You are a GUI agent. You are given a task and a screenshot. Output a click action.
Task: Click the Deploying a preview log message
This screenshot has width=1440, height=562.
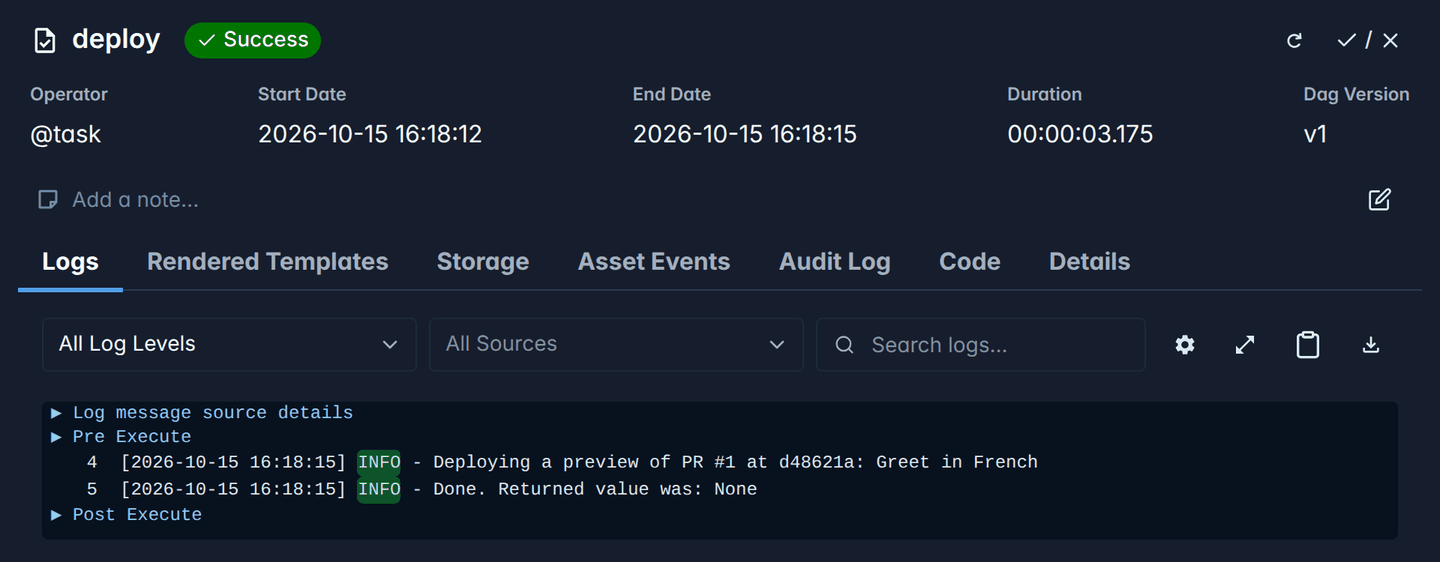coord(735,462)
